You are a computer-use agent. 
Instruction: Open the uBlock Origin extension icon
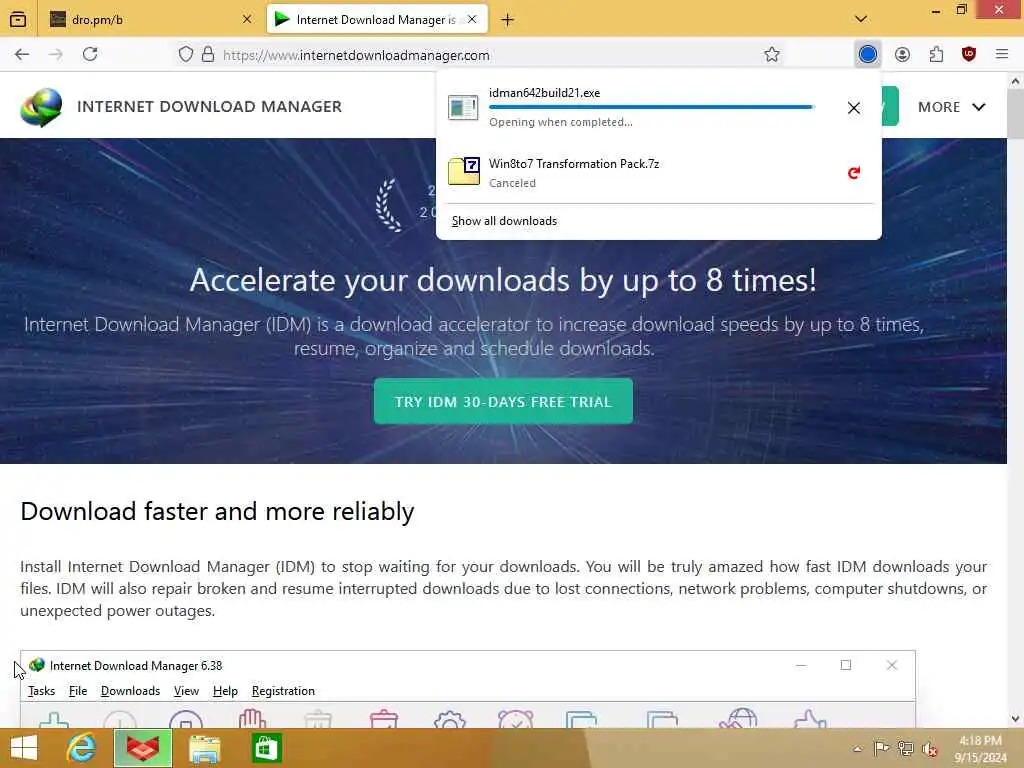click(969, 54)
